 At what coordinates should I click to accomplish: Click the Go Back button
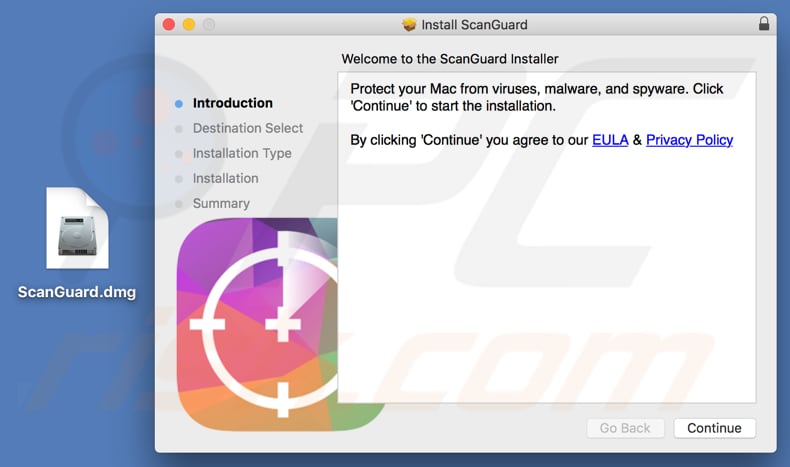pos(625,428)
